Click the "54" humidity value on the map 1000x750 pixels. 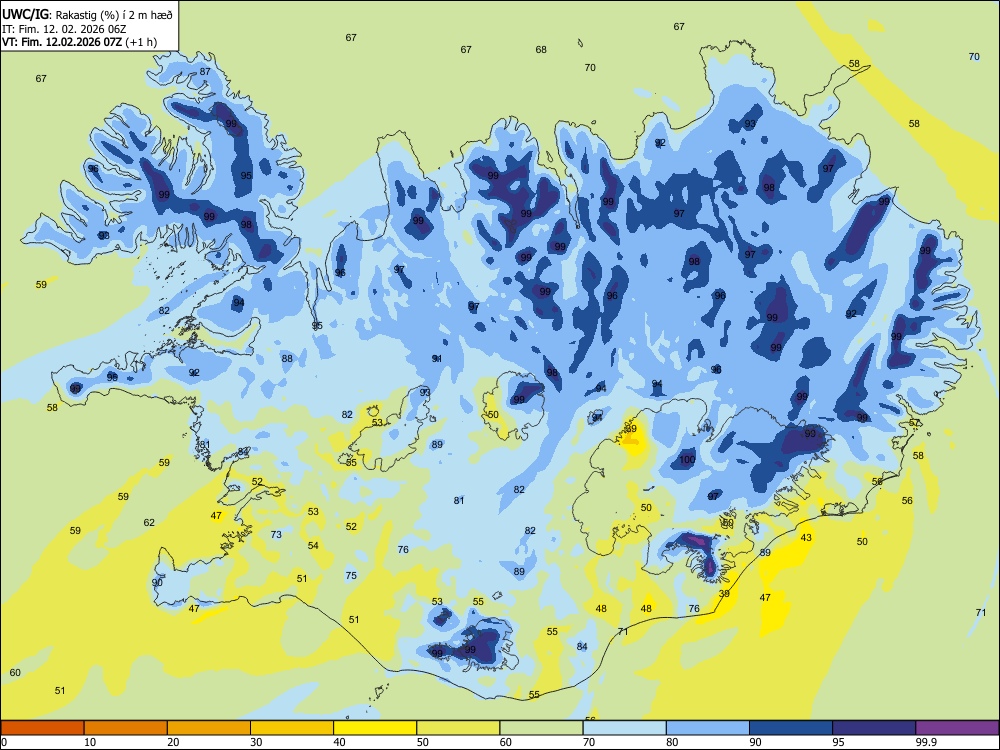[x=312, y=545]
